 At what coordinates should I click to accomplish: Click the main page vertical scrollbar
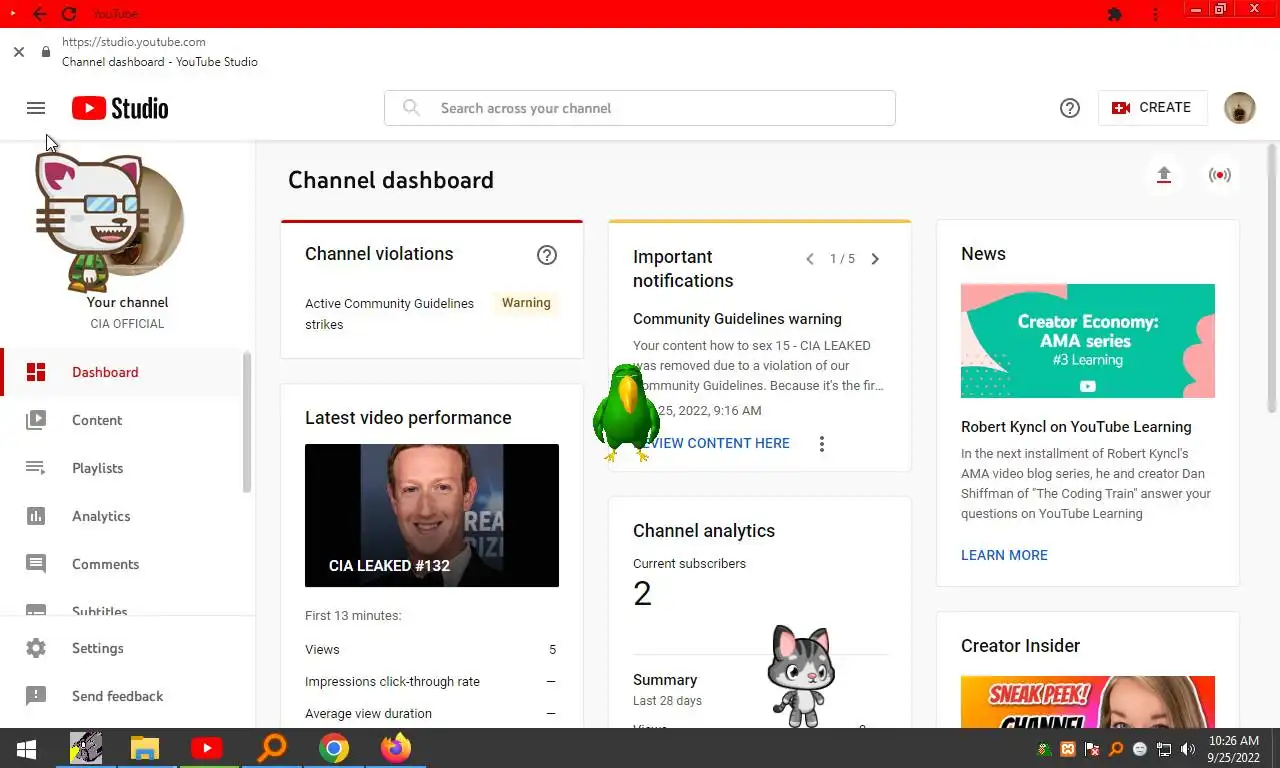tap(1272, 279)
